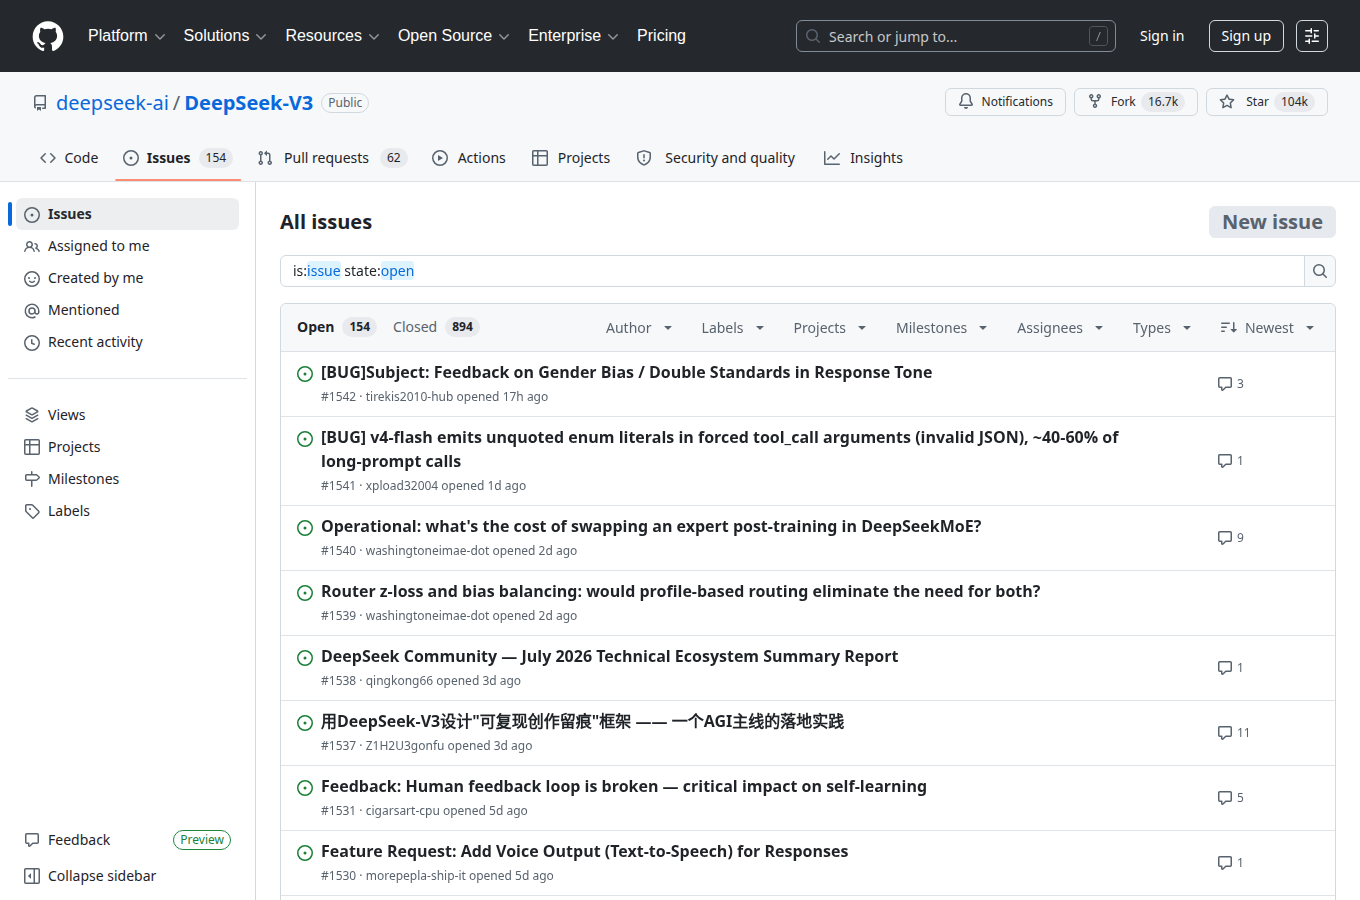Image resolution: width=1360 pixels, height=900 pixels.
Task: Open the Types filter dropdown
Action: pyautogui.click(x=1162, y=328)
